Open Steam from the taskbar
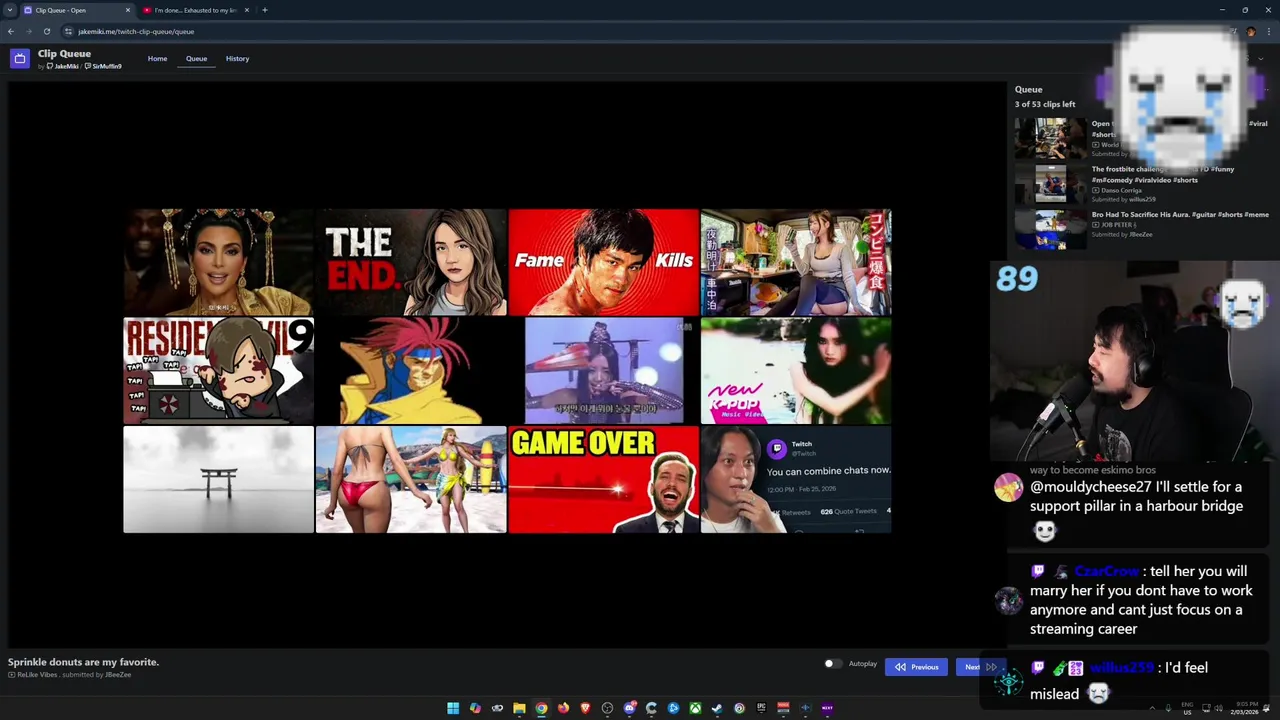 click(x=717, y=708)
